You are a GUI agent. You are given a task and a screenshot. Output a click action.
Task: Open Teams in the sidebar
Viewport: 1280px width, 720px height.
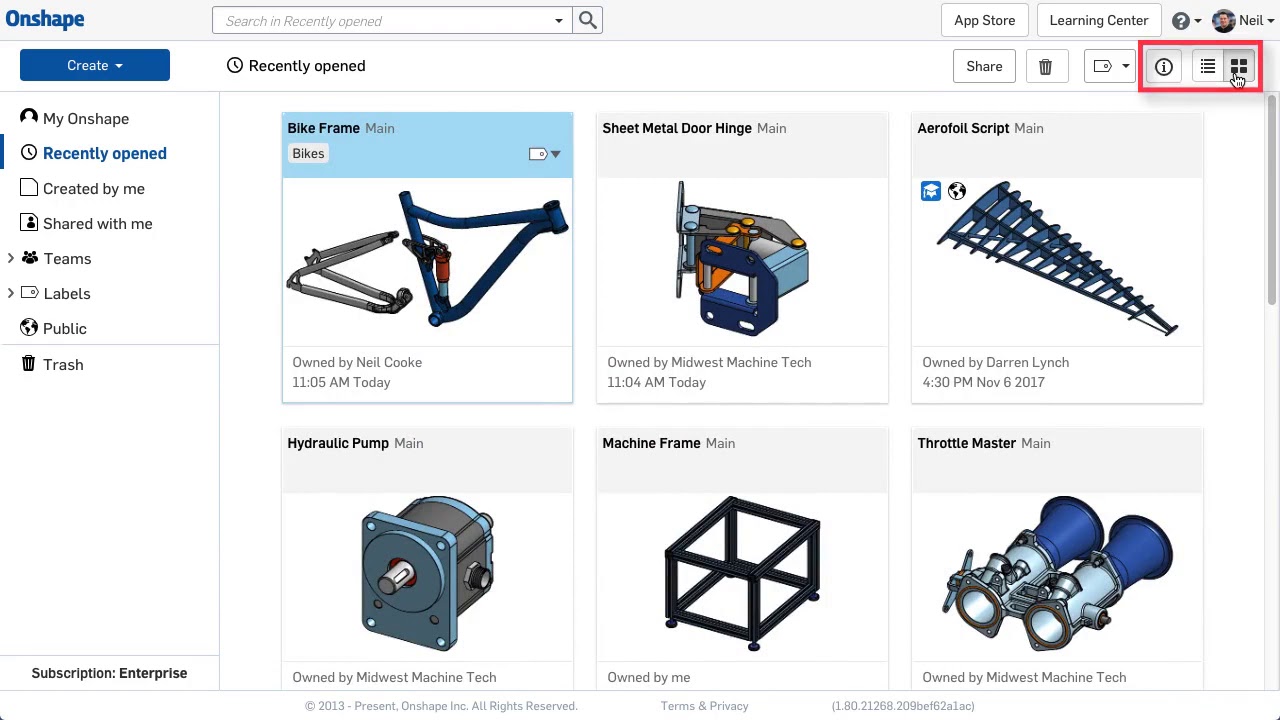tap(67, 258)
